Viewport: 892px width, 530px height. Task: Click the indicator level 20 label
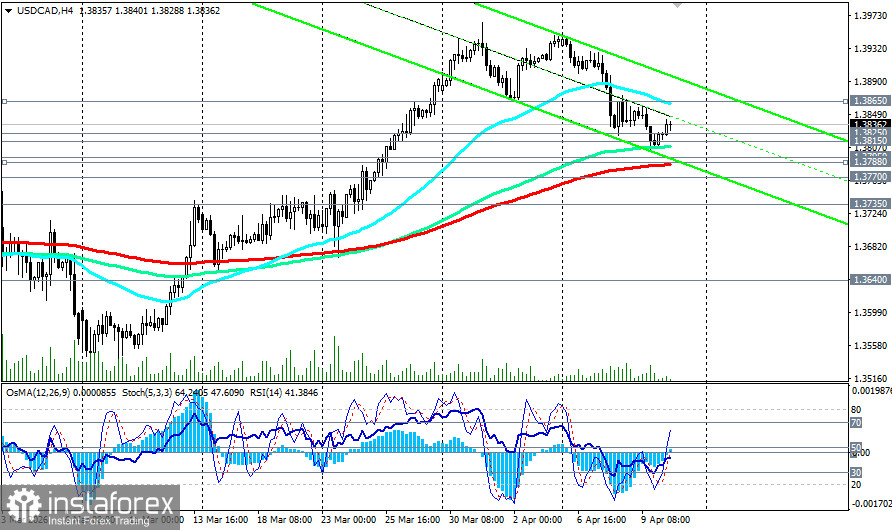(856, 485)
